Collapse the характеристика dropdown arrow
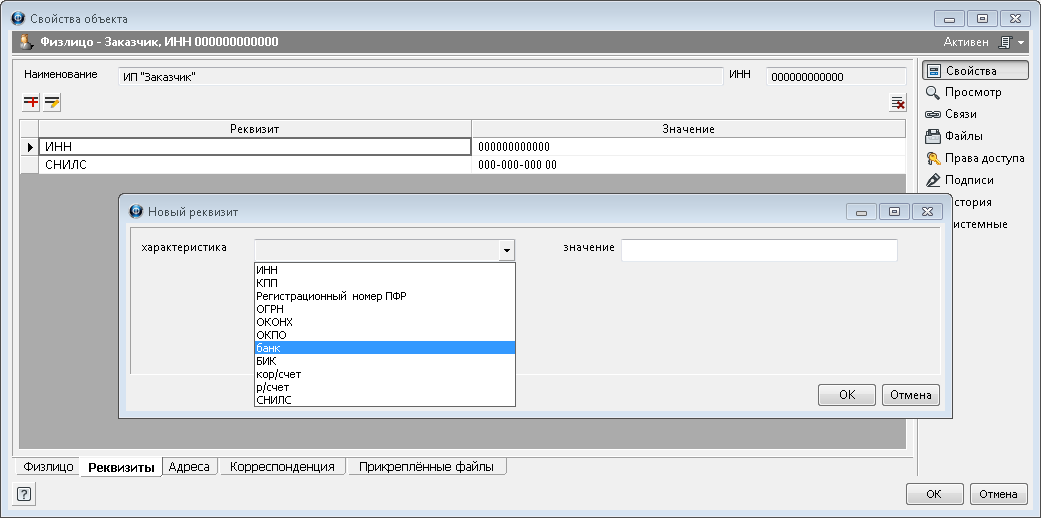The width and height of the screenshot is (1041, 518). (507, 250)
